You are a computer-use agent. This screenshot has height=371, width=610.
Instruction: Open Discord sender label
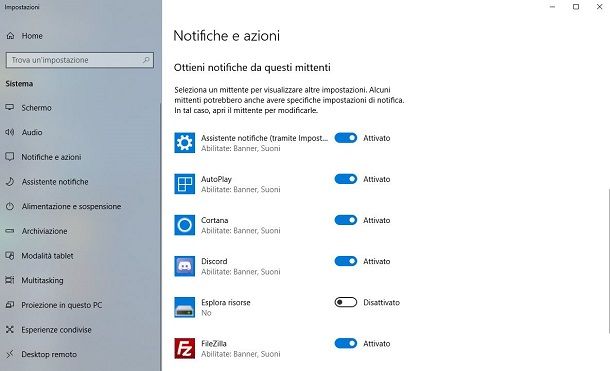pos(214,261)
